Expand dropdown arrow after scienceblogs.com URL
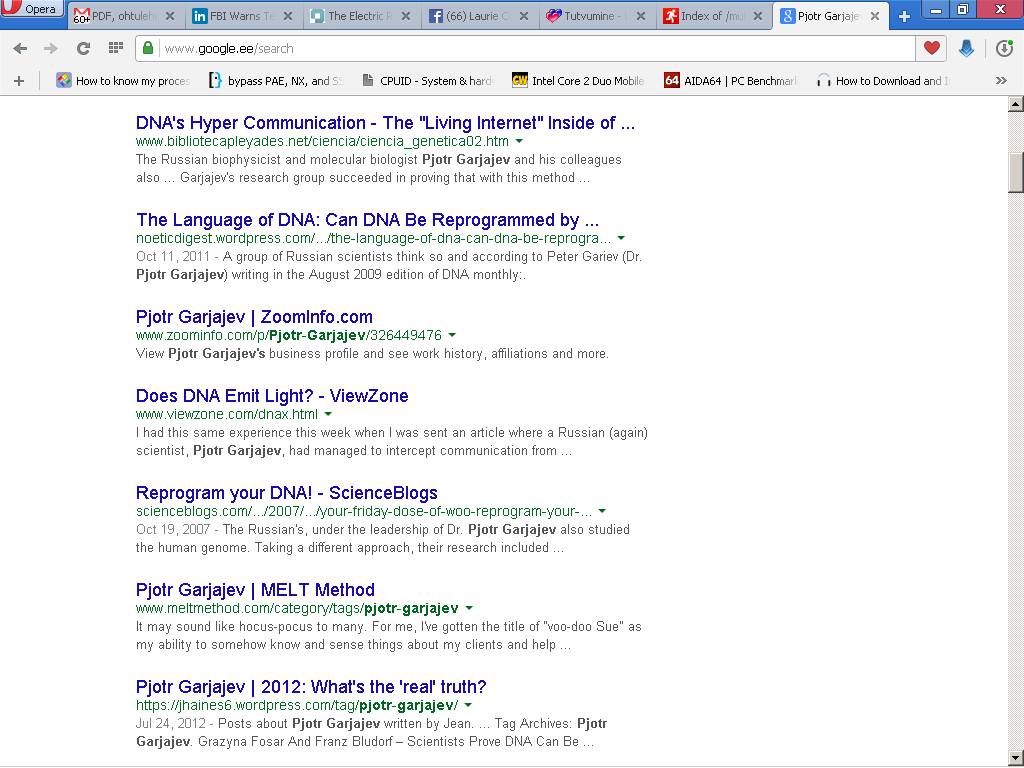Screen dimensions: 1024x768 [602, 511]
